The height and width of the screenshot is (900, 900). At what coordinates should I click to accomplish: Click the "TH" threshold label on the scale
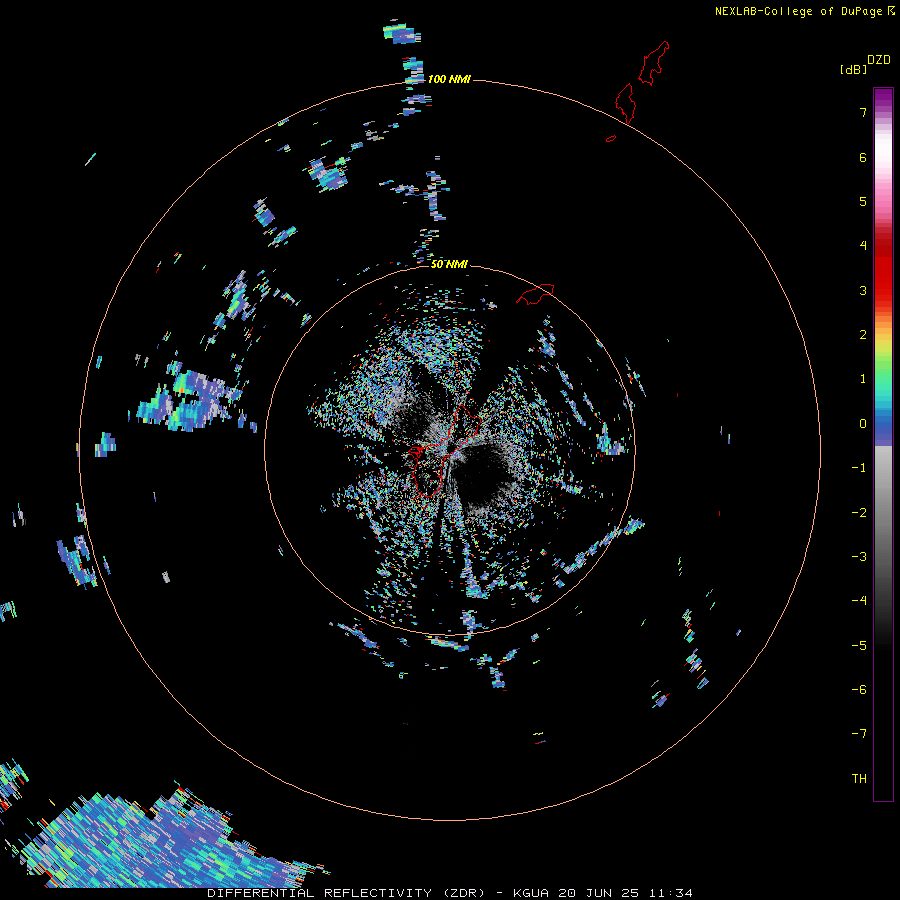click(x=859, y=778)
